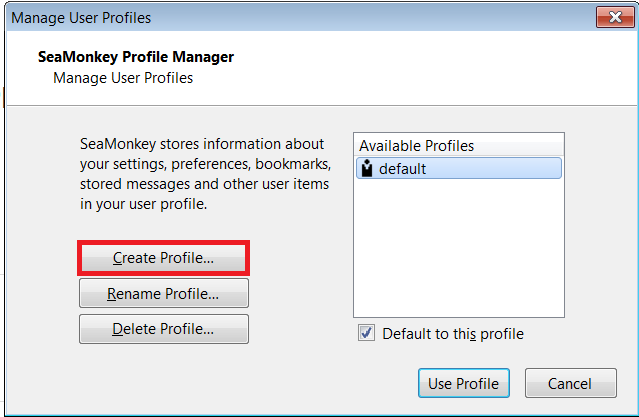The width and height of the screenshot is (639, 417).
Task: Click the 'Default to this profile' label
Action: pyautogui.click(x=453, y=334)
